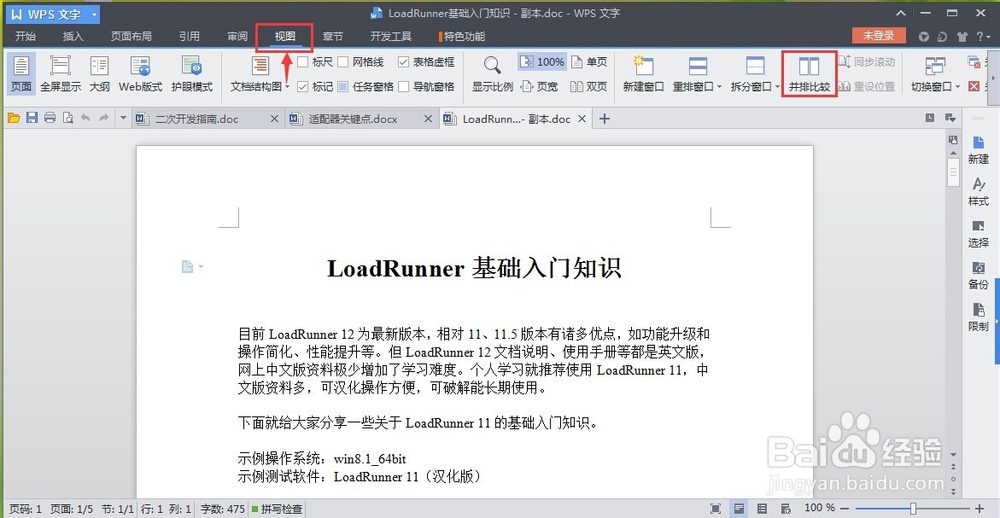Expand the 切换窗口 dropdown arrow

point(957,87)
